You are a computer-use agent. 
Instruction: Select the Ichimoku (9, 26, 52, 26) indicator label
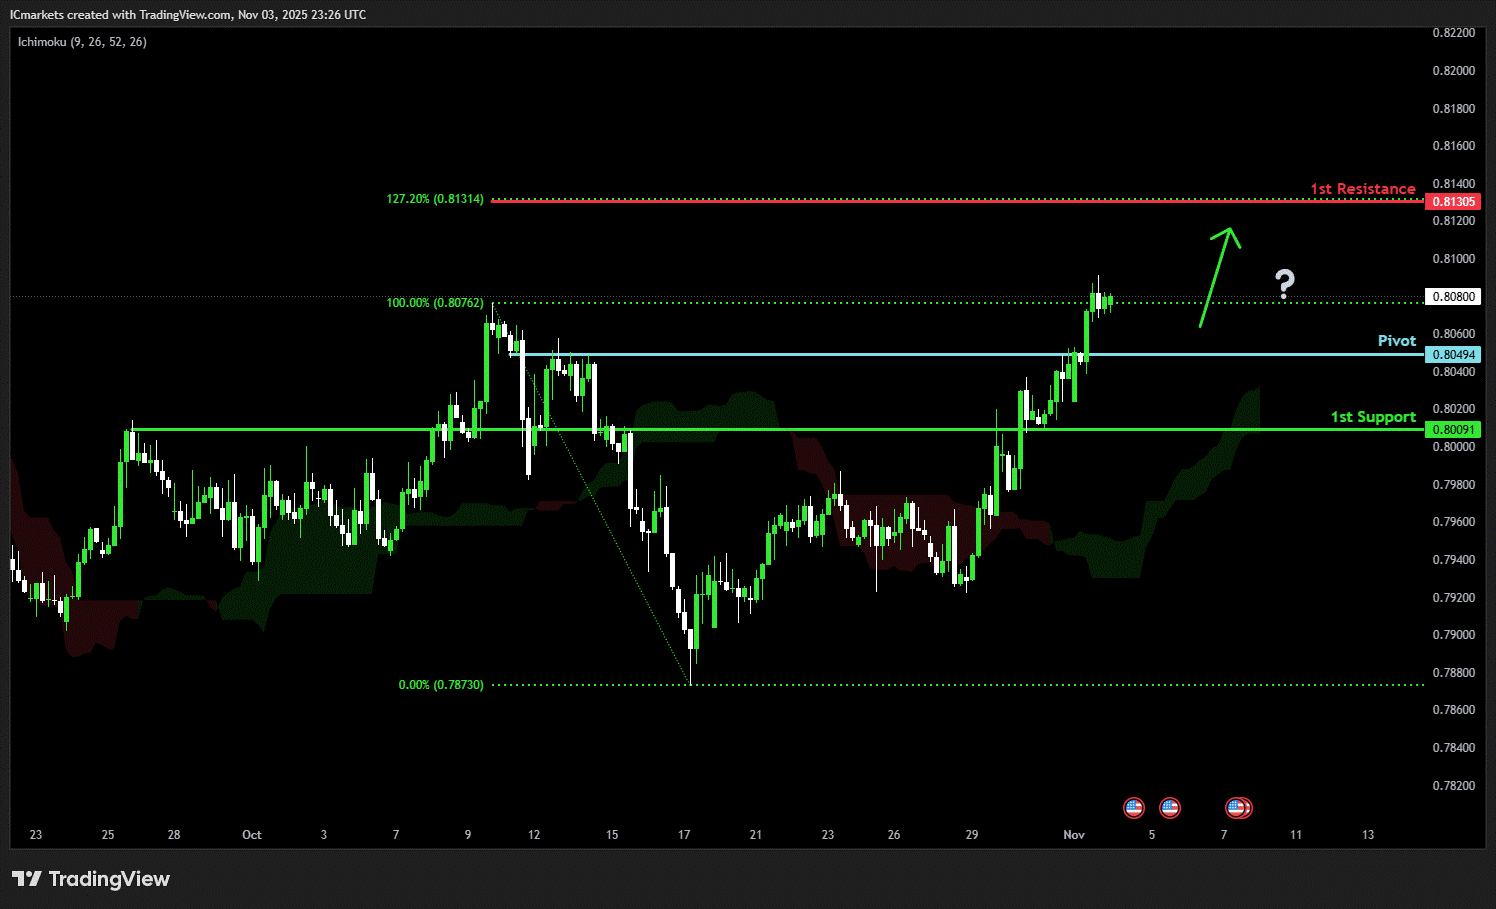82,42
